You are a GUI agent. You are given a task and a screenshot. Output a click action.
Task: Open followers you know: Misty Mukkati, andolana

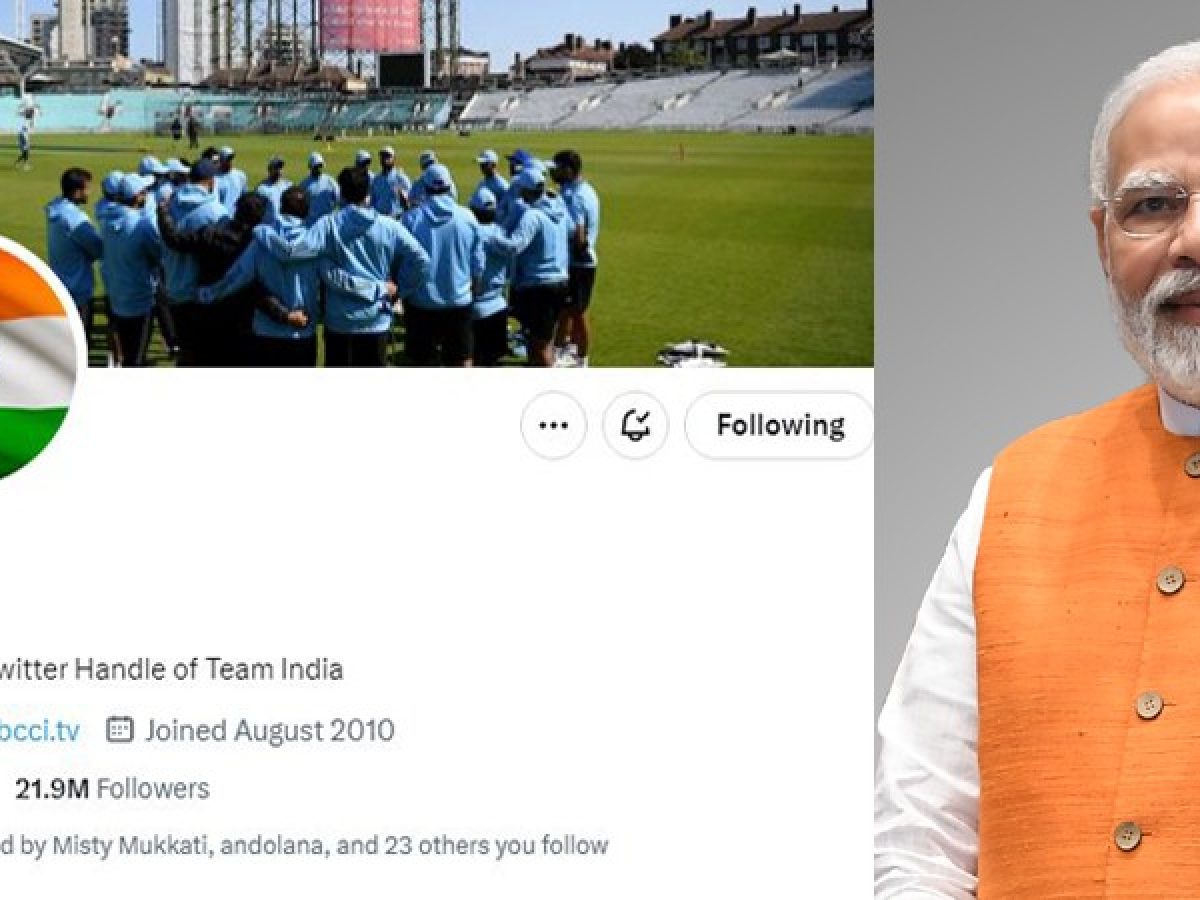[x=304, y=845]
